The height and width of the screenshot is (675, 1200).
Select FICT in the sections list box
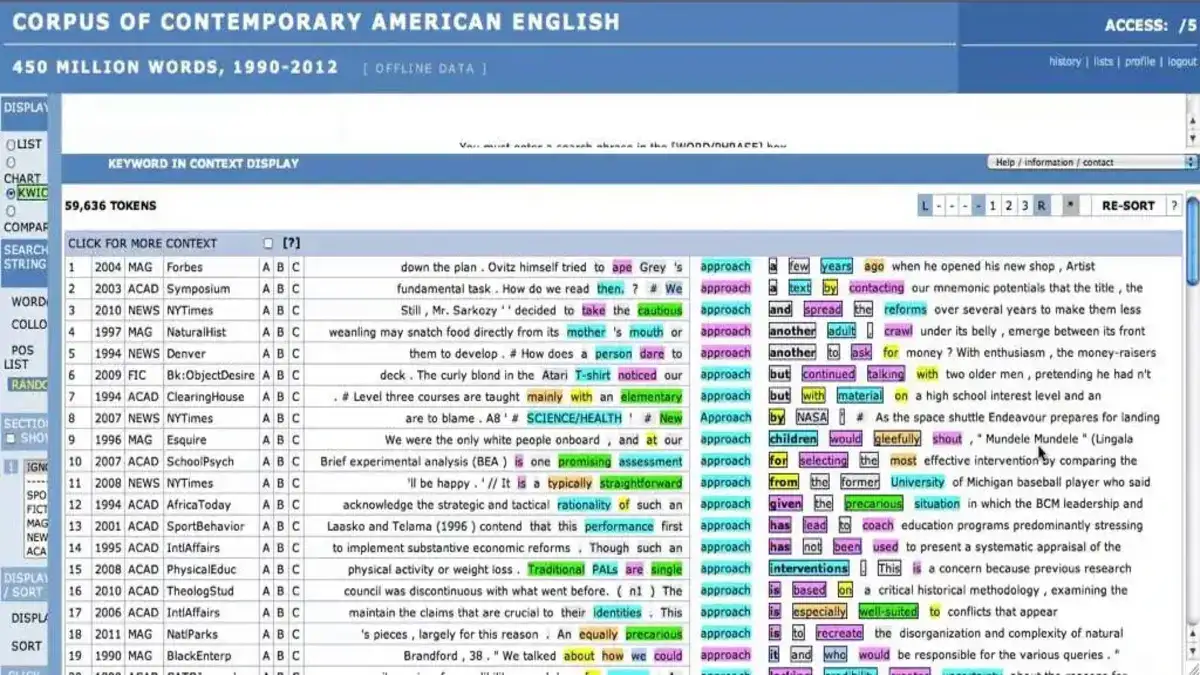tap(35, 507)
